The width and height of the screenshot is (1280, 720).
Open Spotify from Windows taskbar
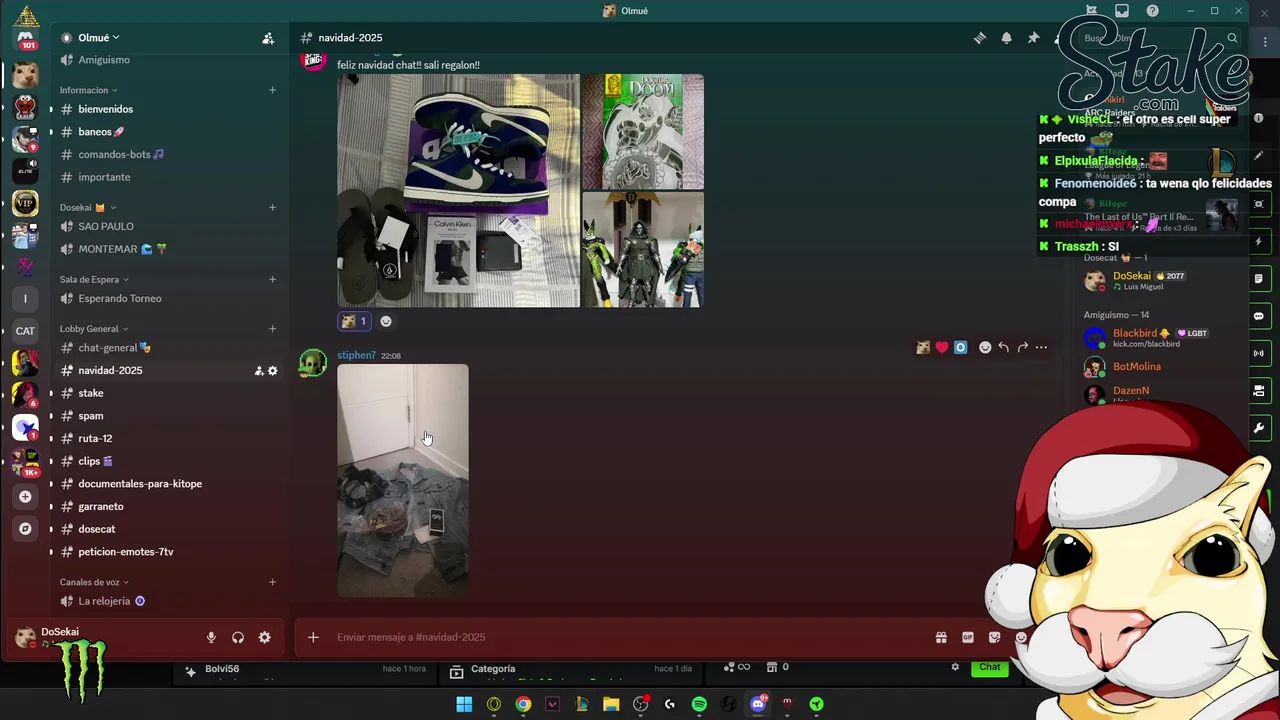699,704
